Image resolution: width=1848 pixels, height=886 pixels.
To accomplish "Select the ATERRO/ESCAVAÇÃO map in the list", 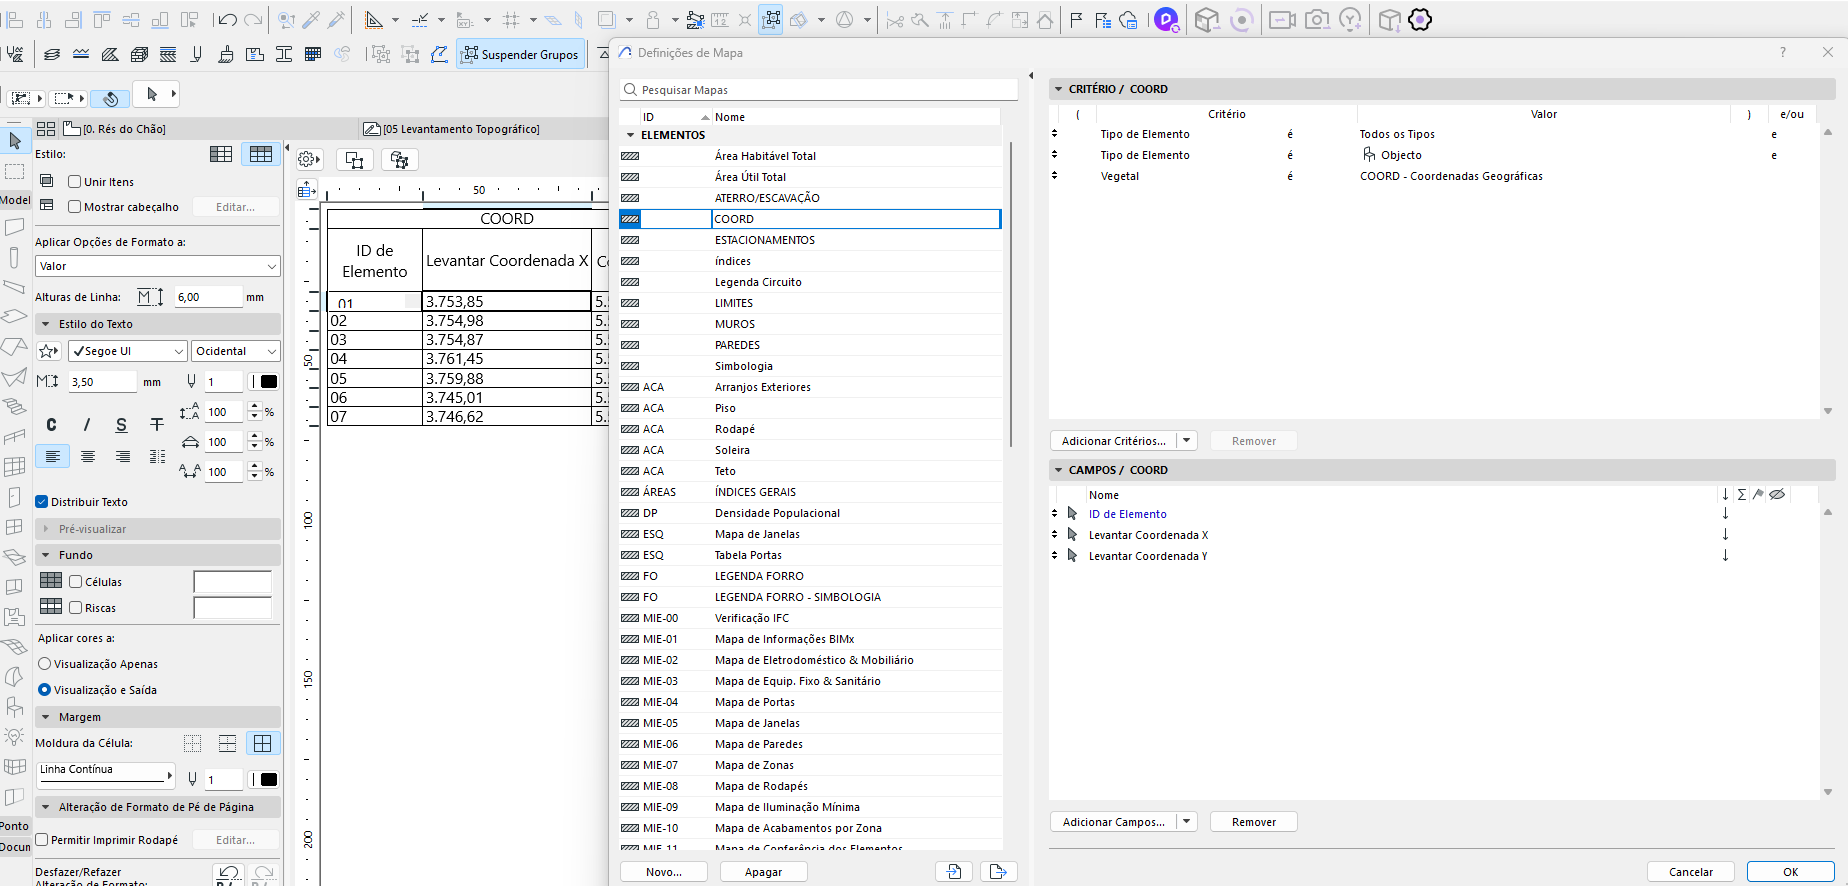I will [x=810, y=198].
